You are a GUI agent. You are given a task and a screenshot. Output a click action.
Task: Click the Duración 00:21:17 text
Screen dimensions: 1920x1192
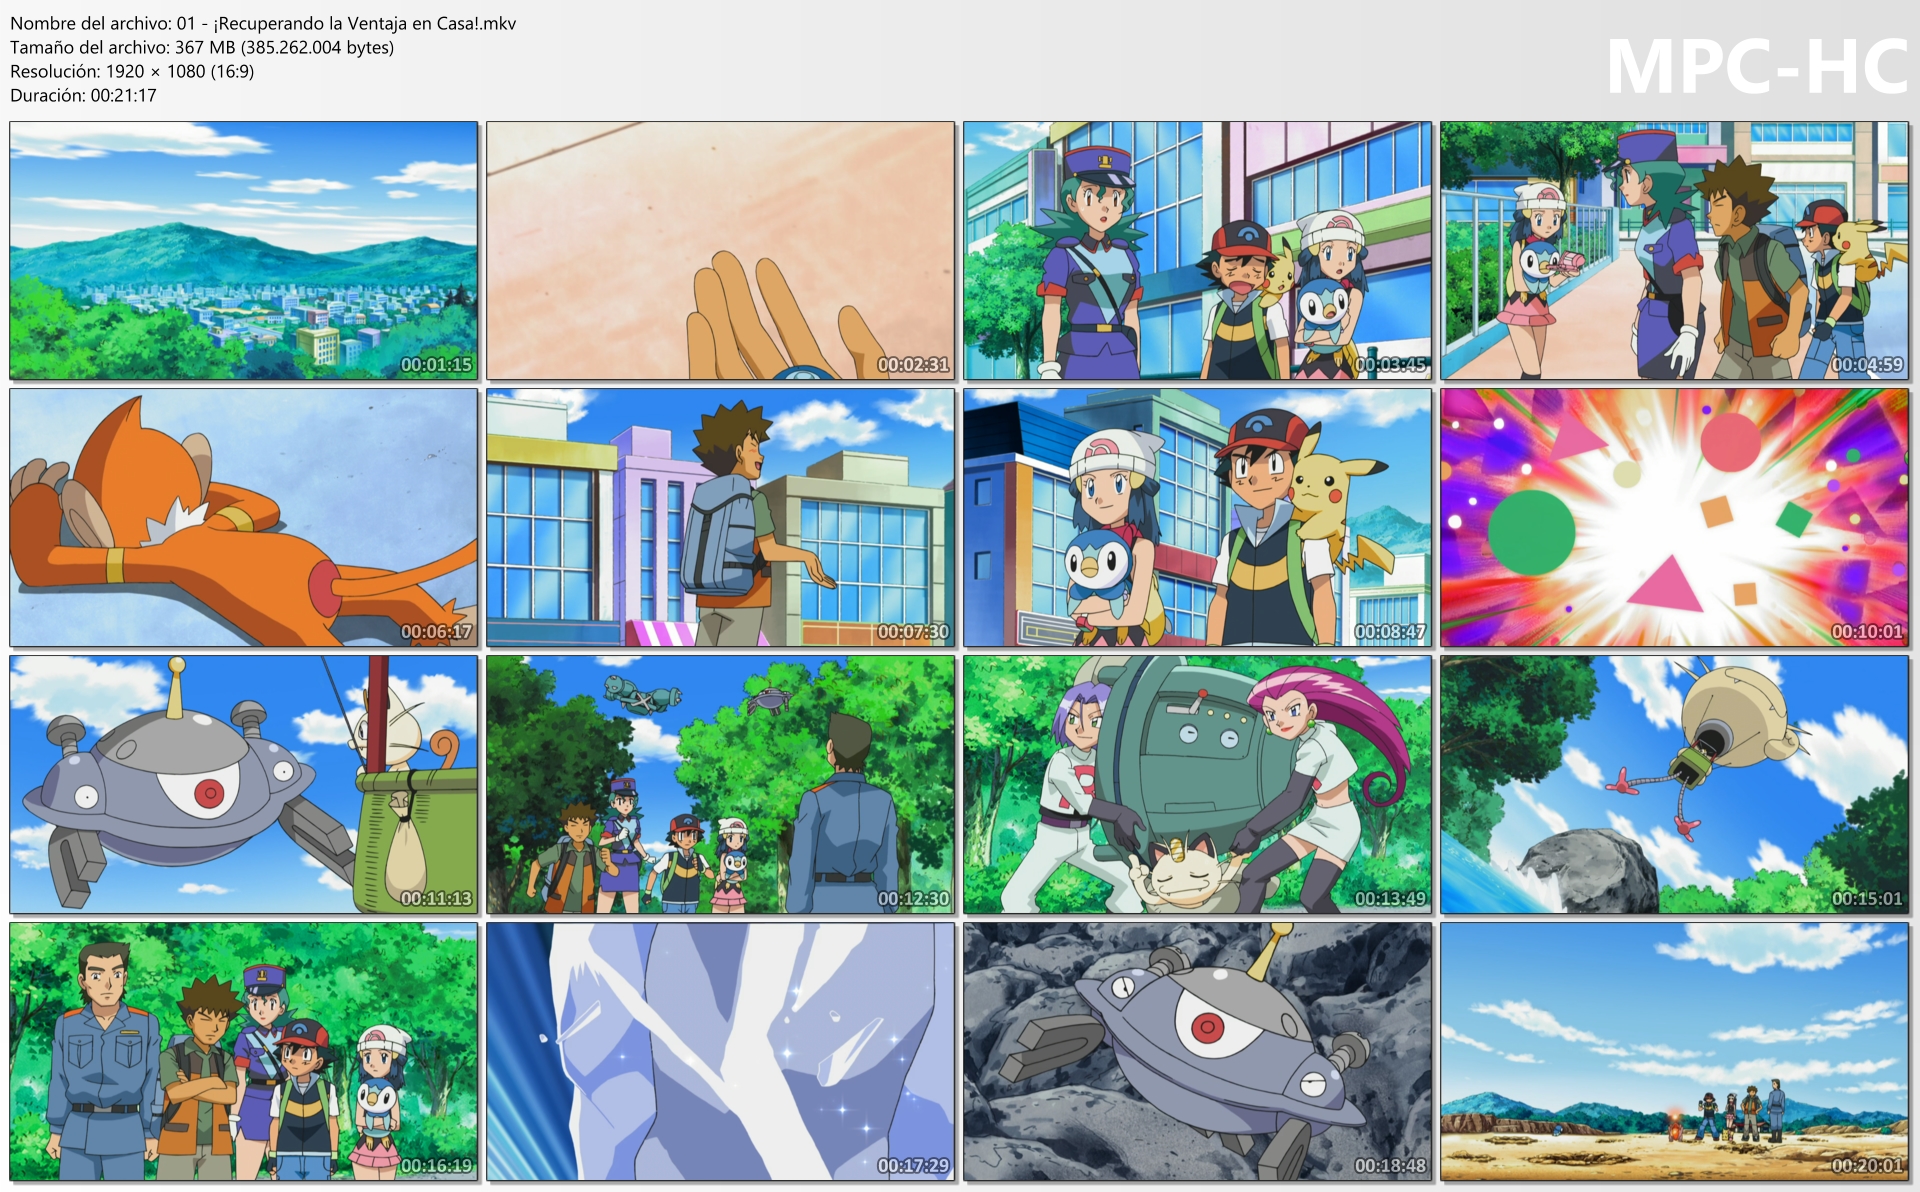(x=83, y=95)
